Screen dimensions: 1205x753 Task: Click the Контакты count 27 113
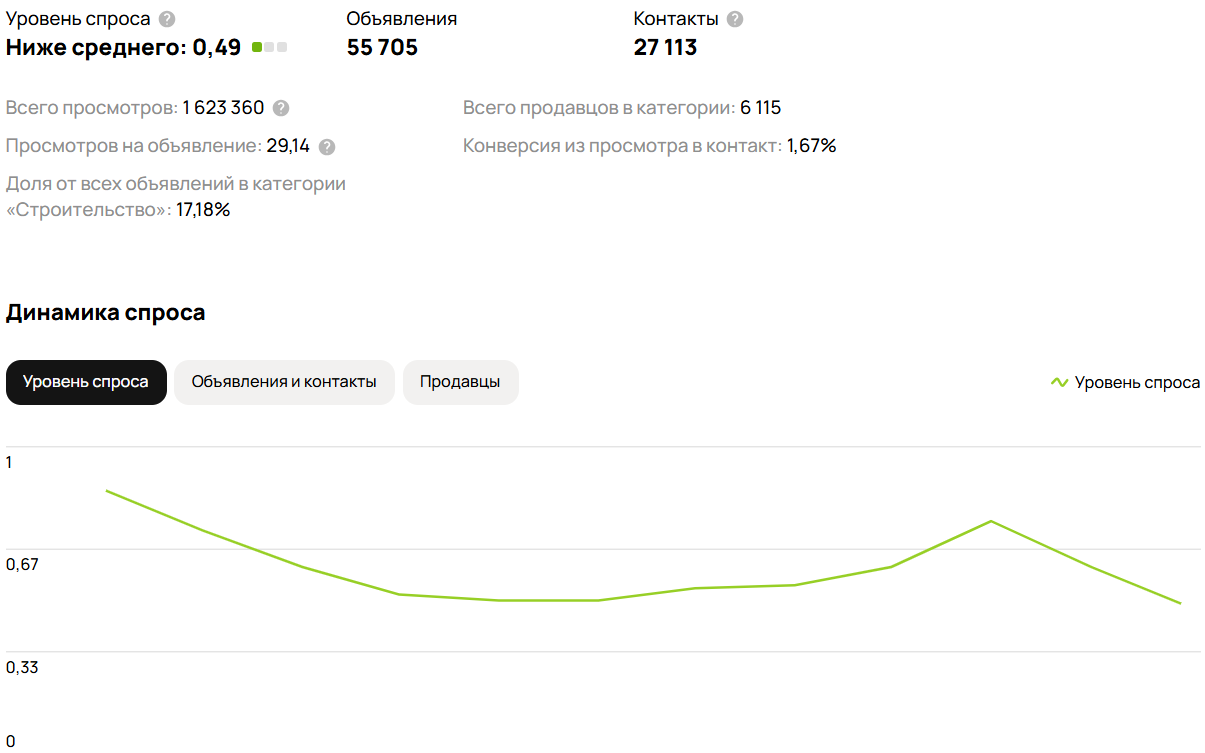665,47
